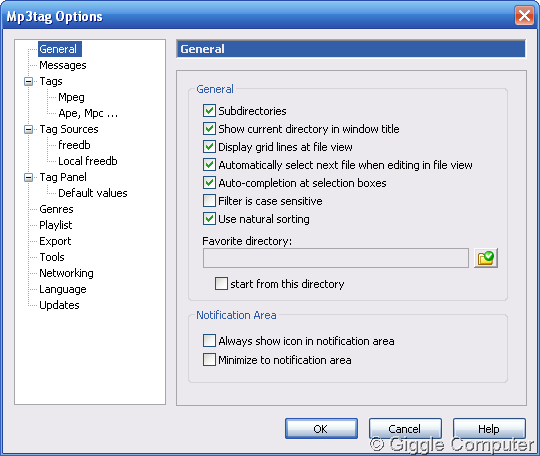Toggle Automatically select next file checkbox

tap(209, 165)
